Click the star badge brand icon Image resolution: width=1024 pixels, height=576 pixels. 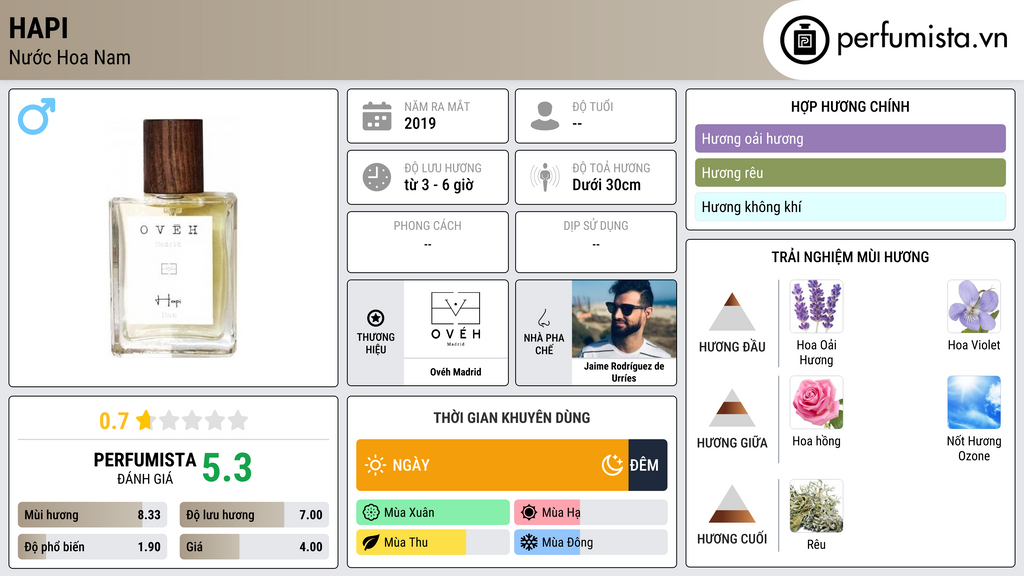[376, 318]
